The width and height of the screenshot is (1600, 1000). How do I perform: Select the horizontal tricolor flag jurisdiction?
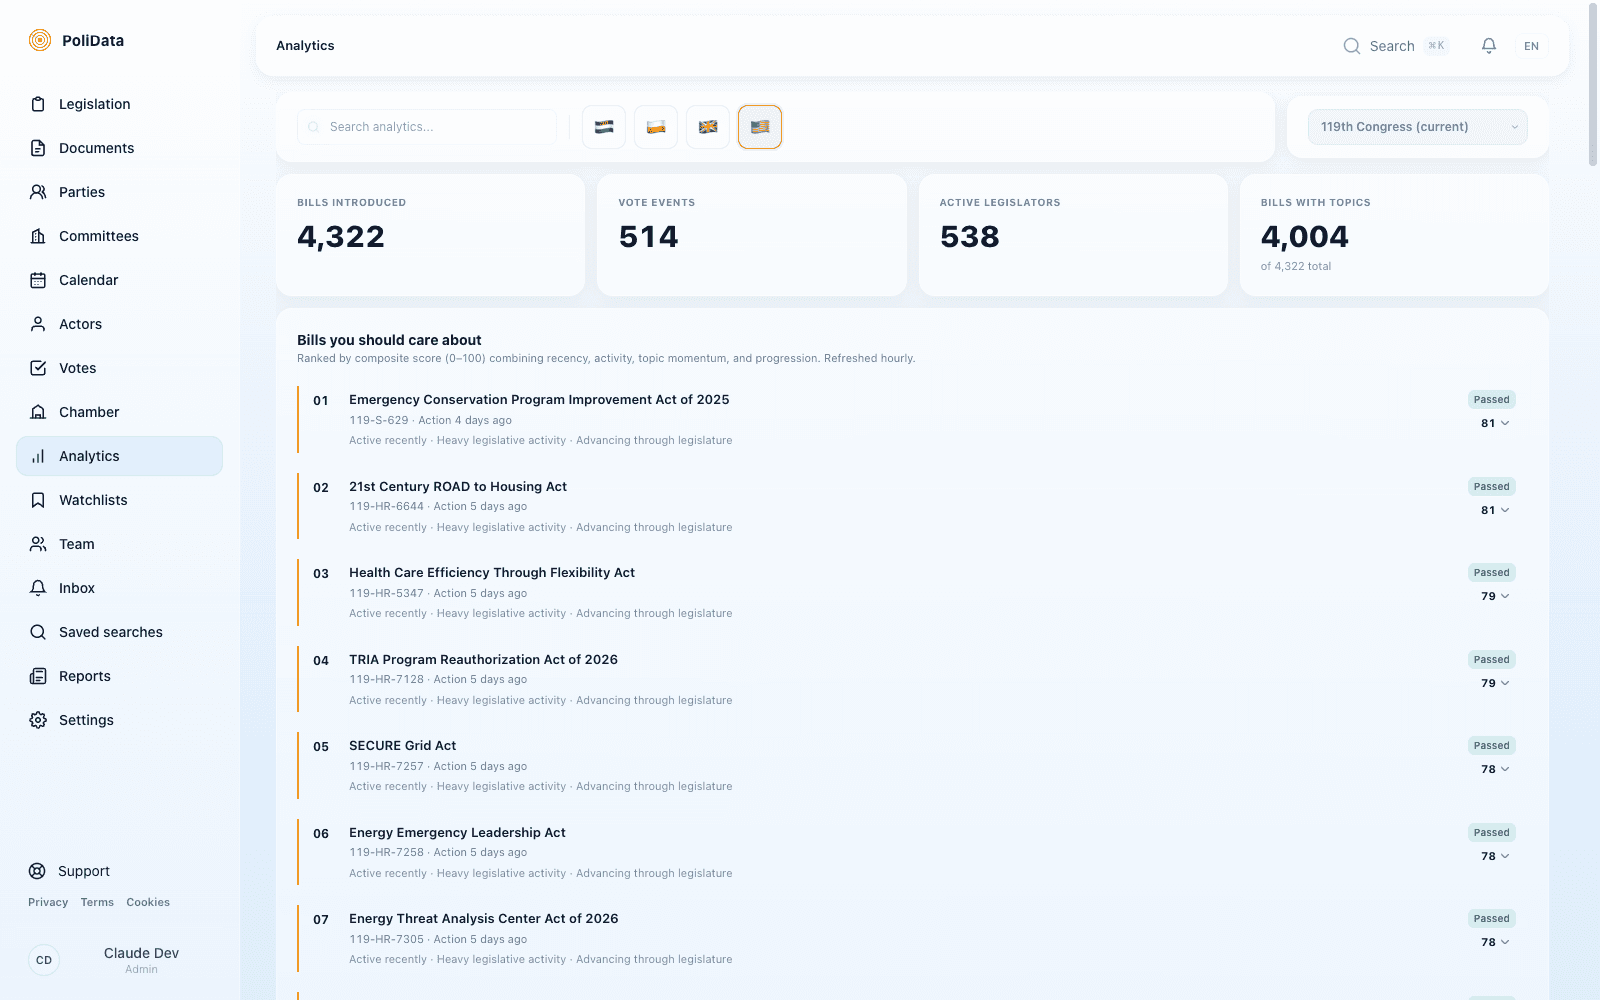(x=604, y=127)
